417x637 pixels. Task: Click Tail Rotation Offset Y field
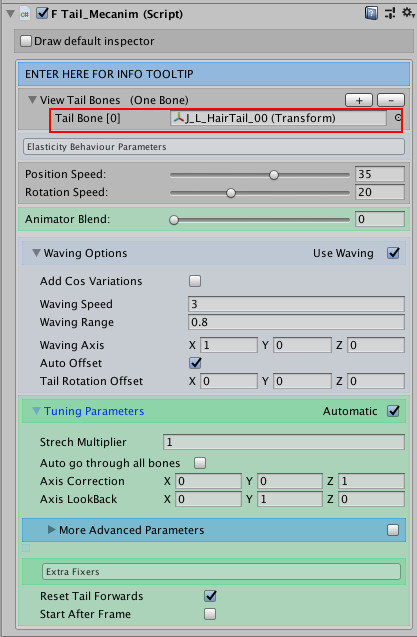click(302, 381)
